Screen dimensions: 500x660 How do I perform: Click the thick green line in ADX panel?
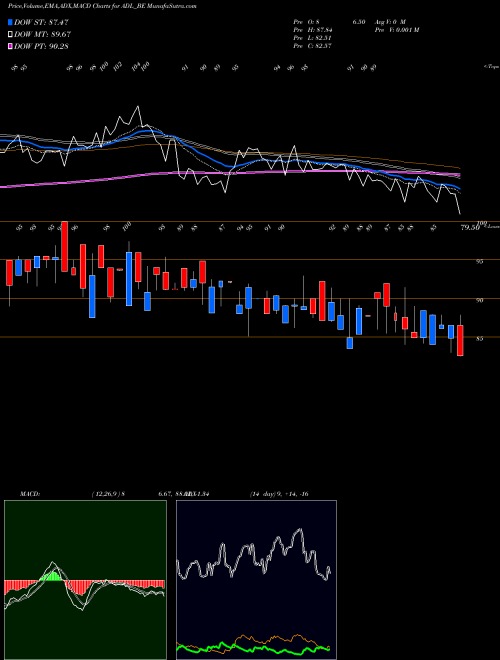tap(253, 648)
